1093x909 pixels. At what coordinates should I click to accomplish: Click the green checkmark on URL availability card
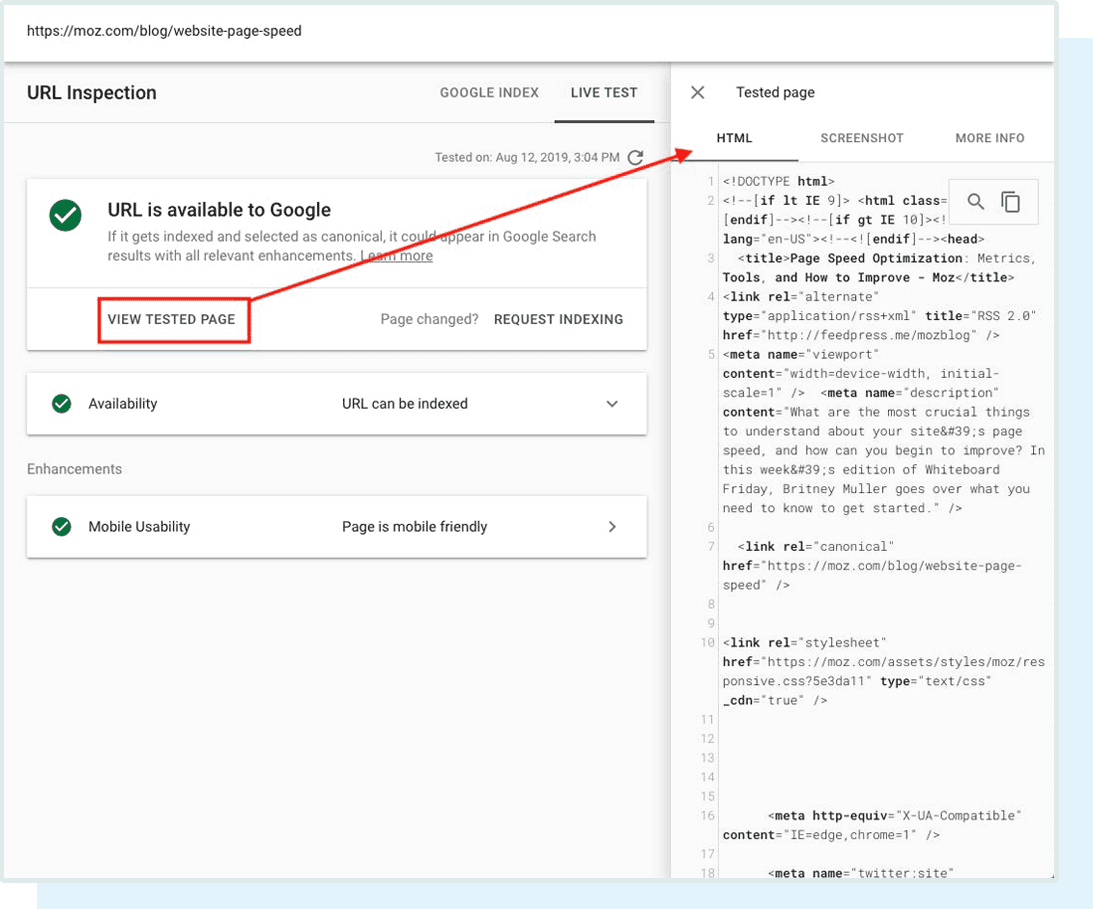point(65,216)
